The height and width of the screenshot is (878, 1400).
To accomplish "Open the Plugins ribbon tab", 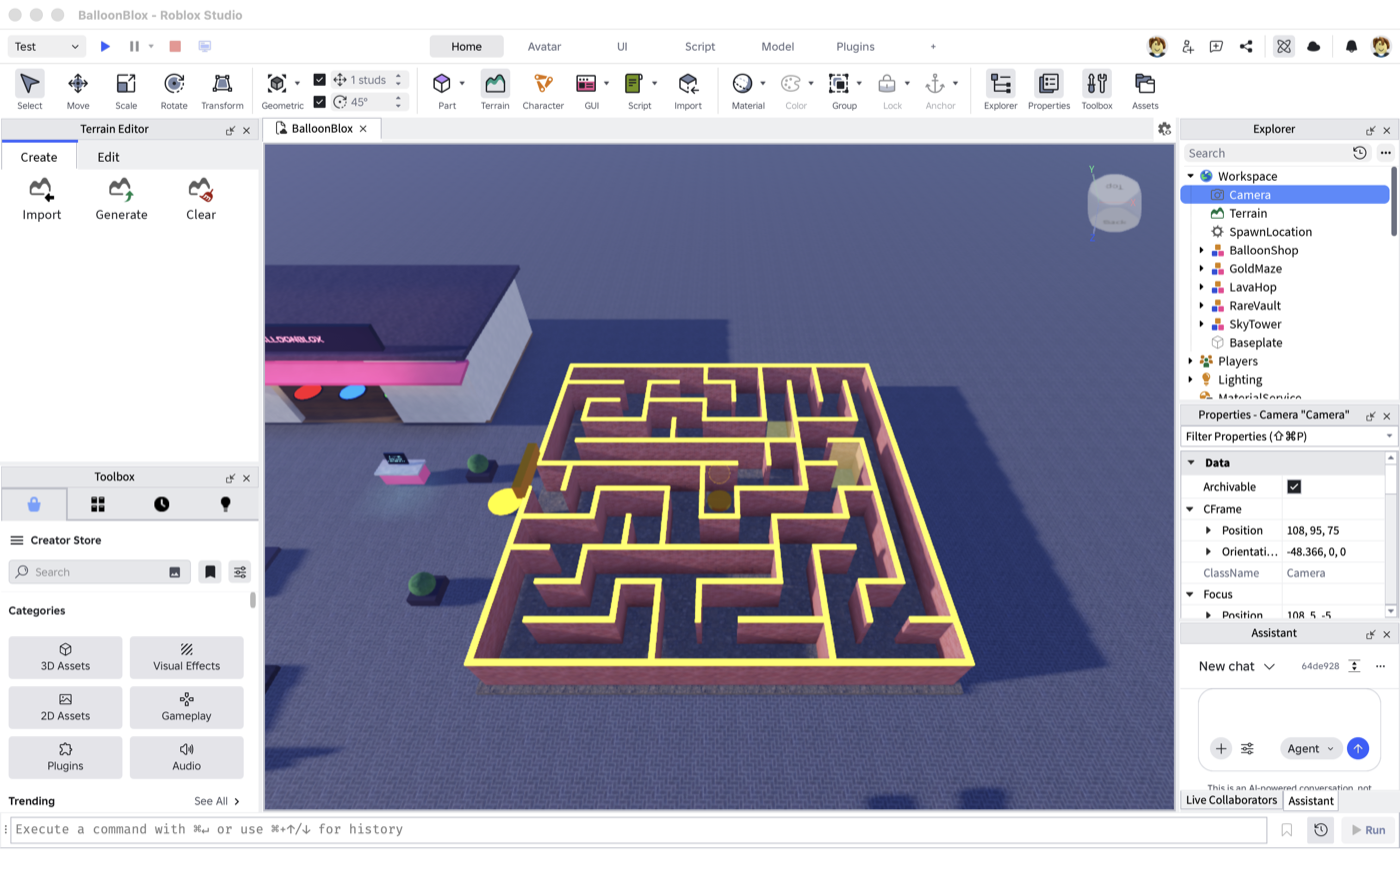I will (855, 46).
